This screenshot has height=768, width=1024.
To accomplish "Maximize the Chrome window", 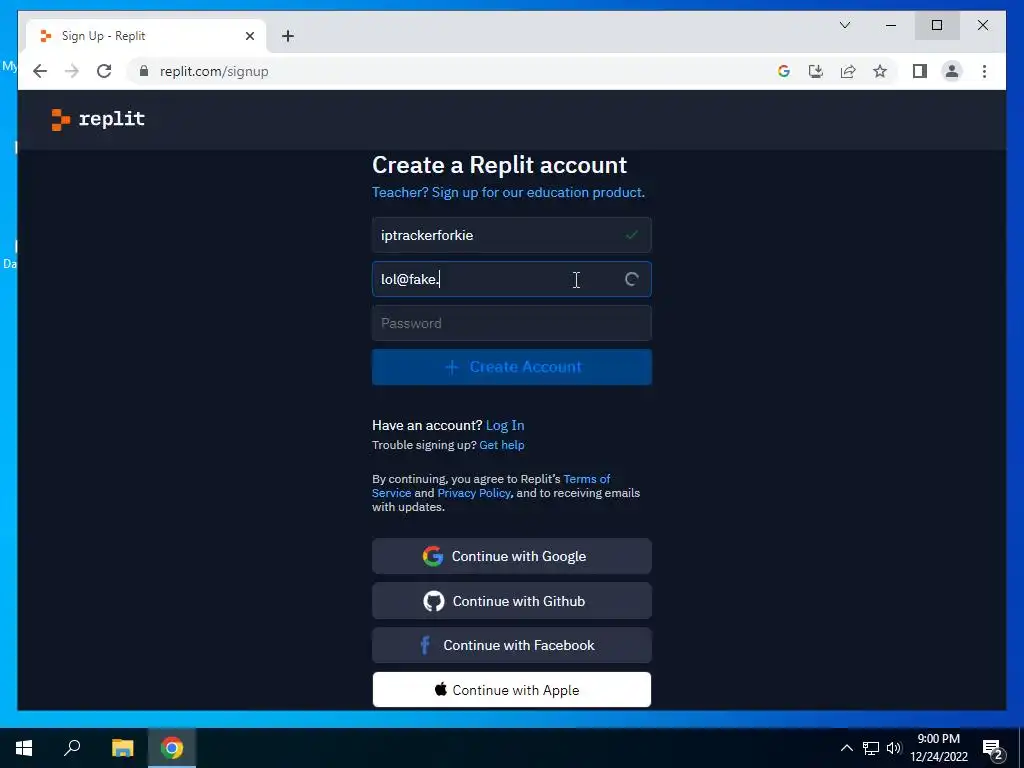I will point(937,25).
